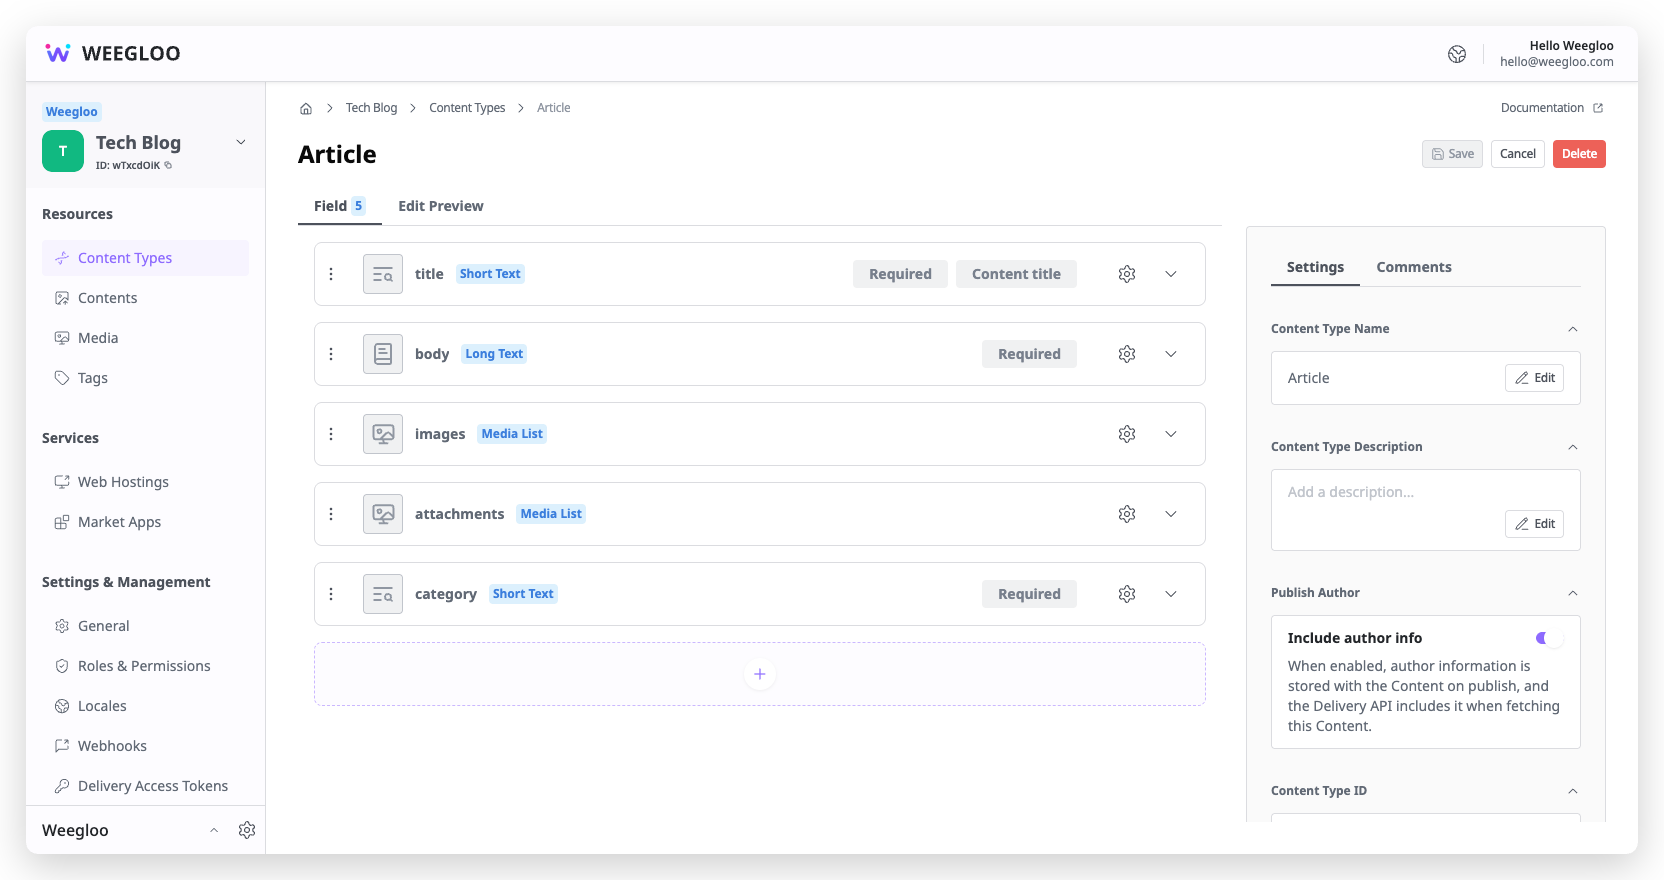
Task: Click the Content title tag on title field
Action: click(x=1016, y=274)
